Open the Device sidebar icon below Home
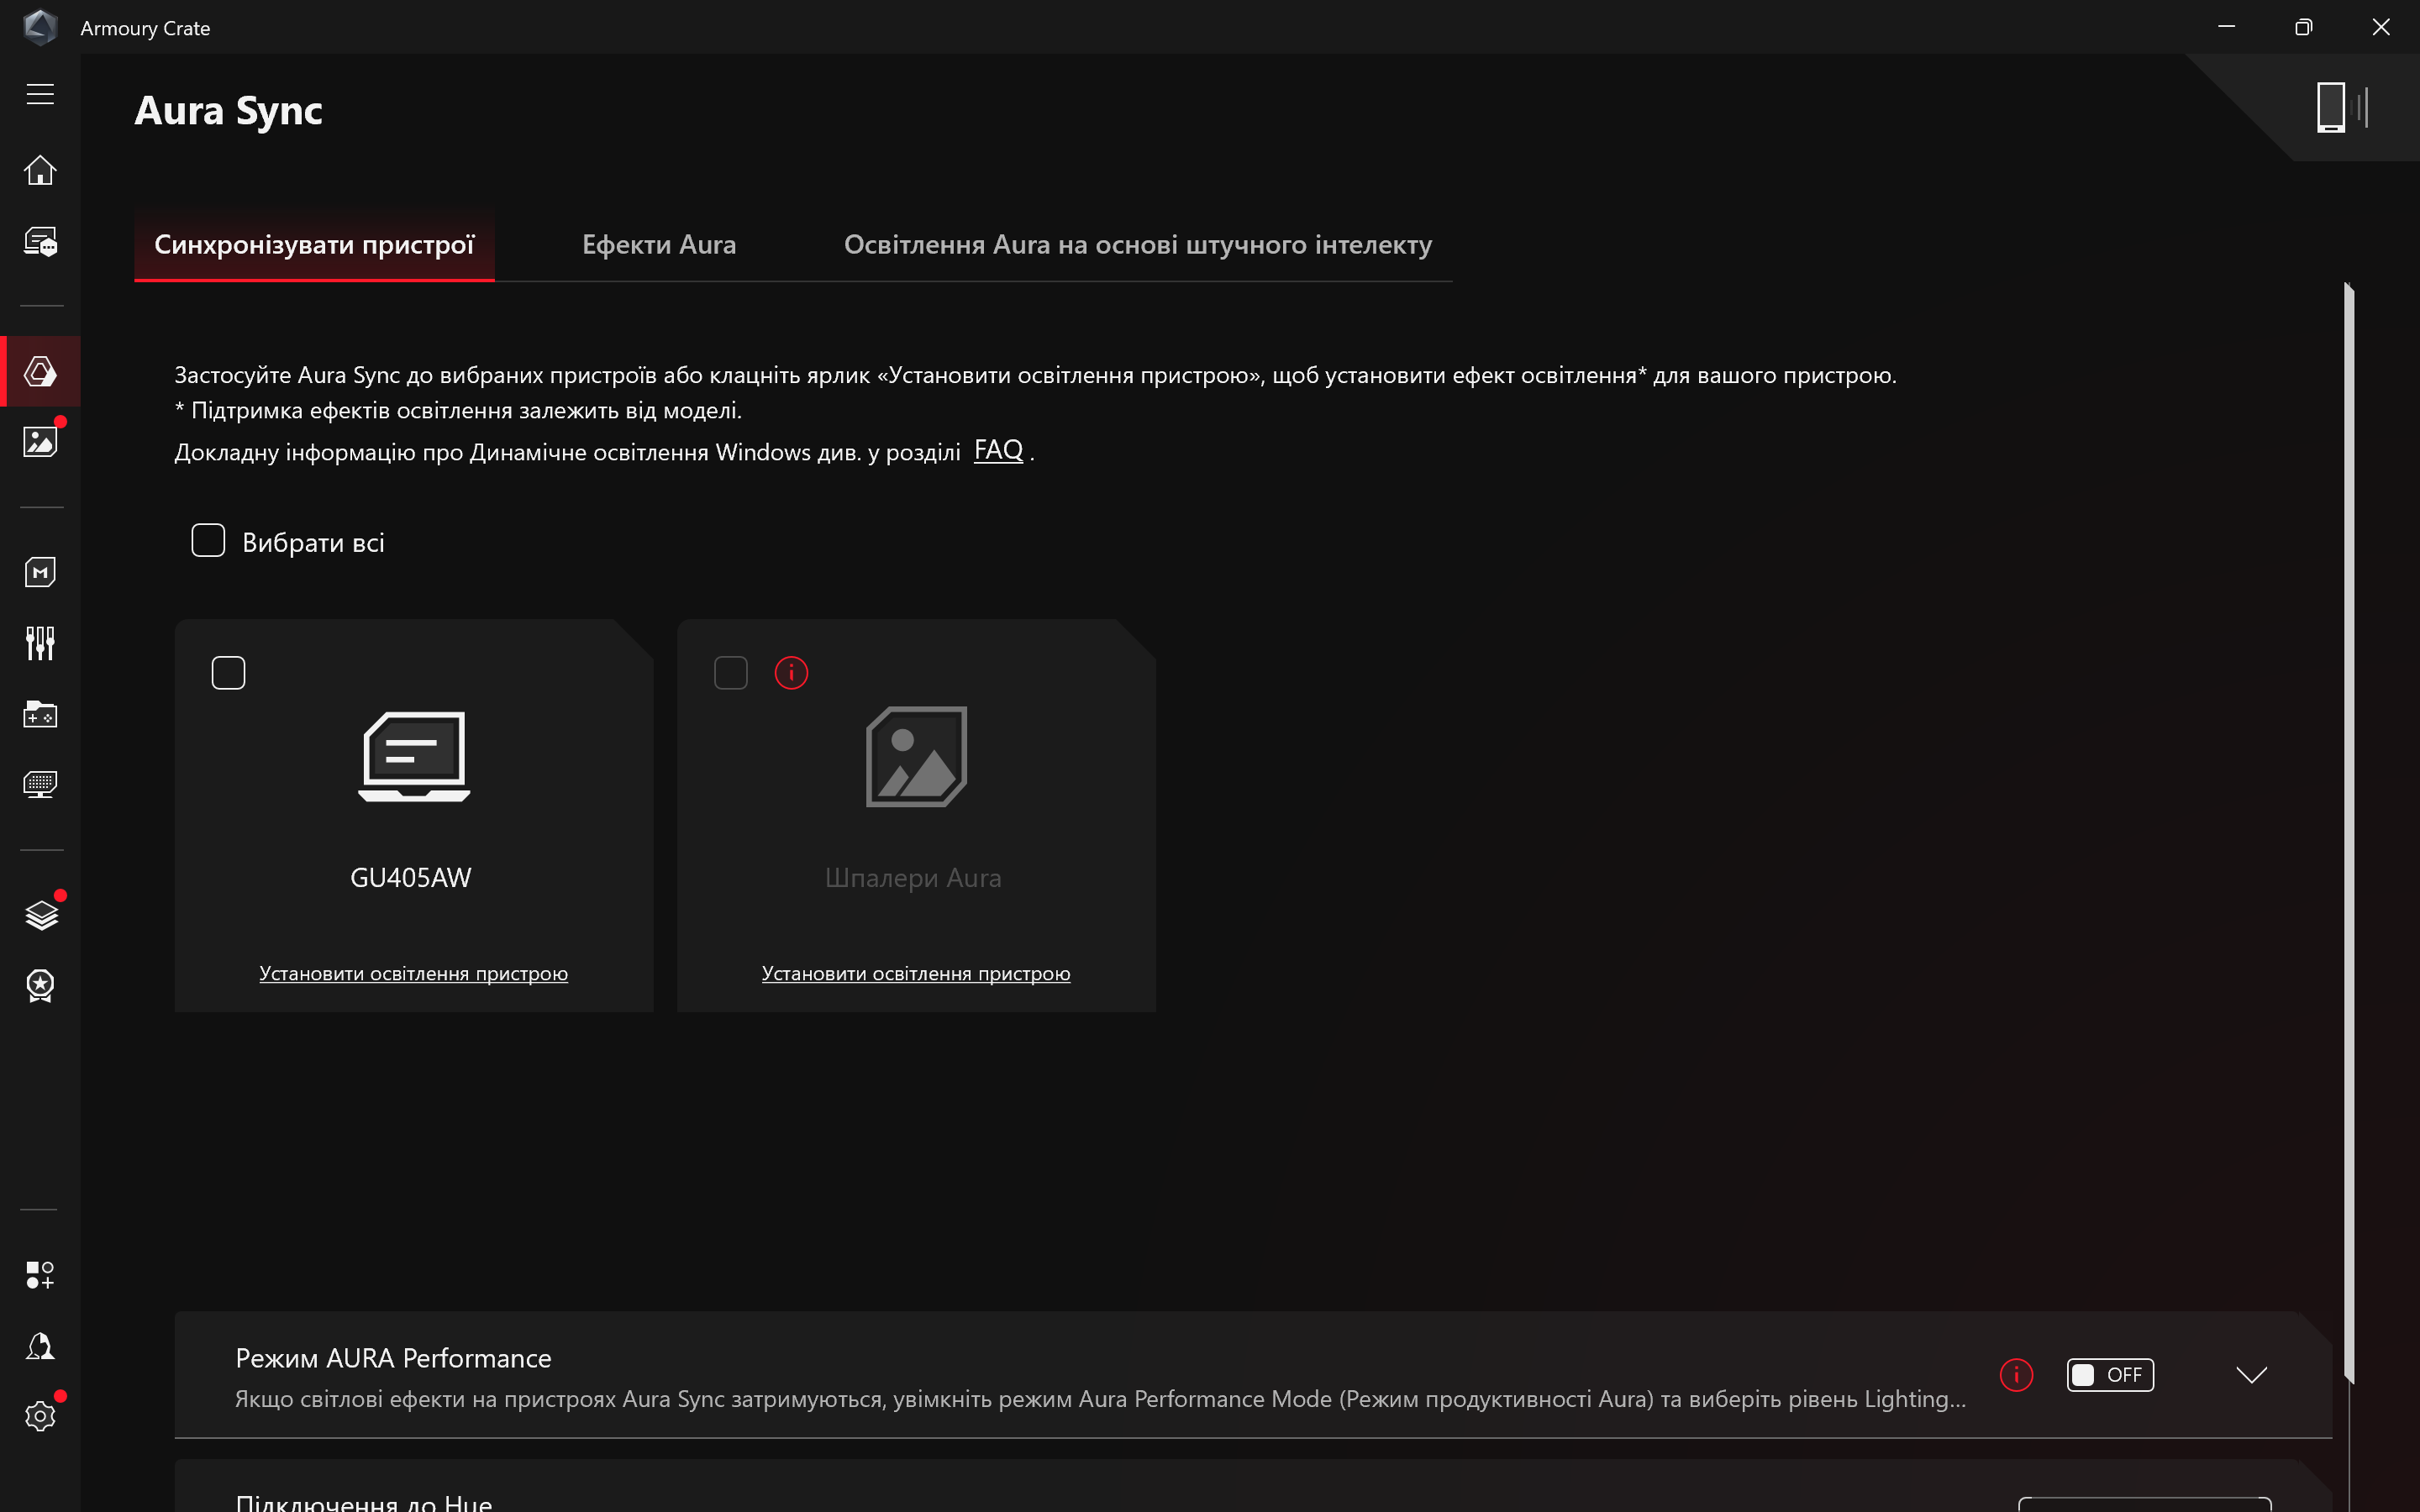Screen dimensions: 2420x1512 (x=40, y=241)
